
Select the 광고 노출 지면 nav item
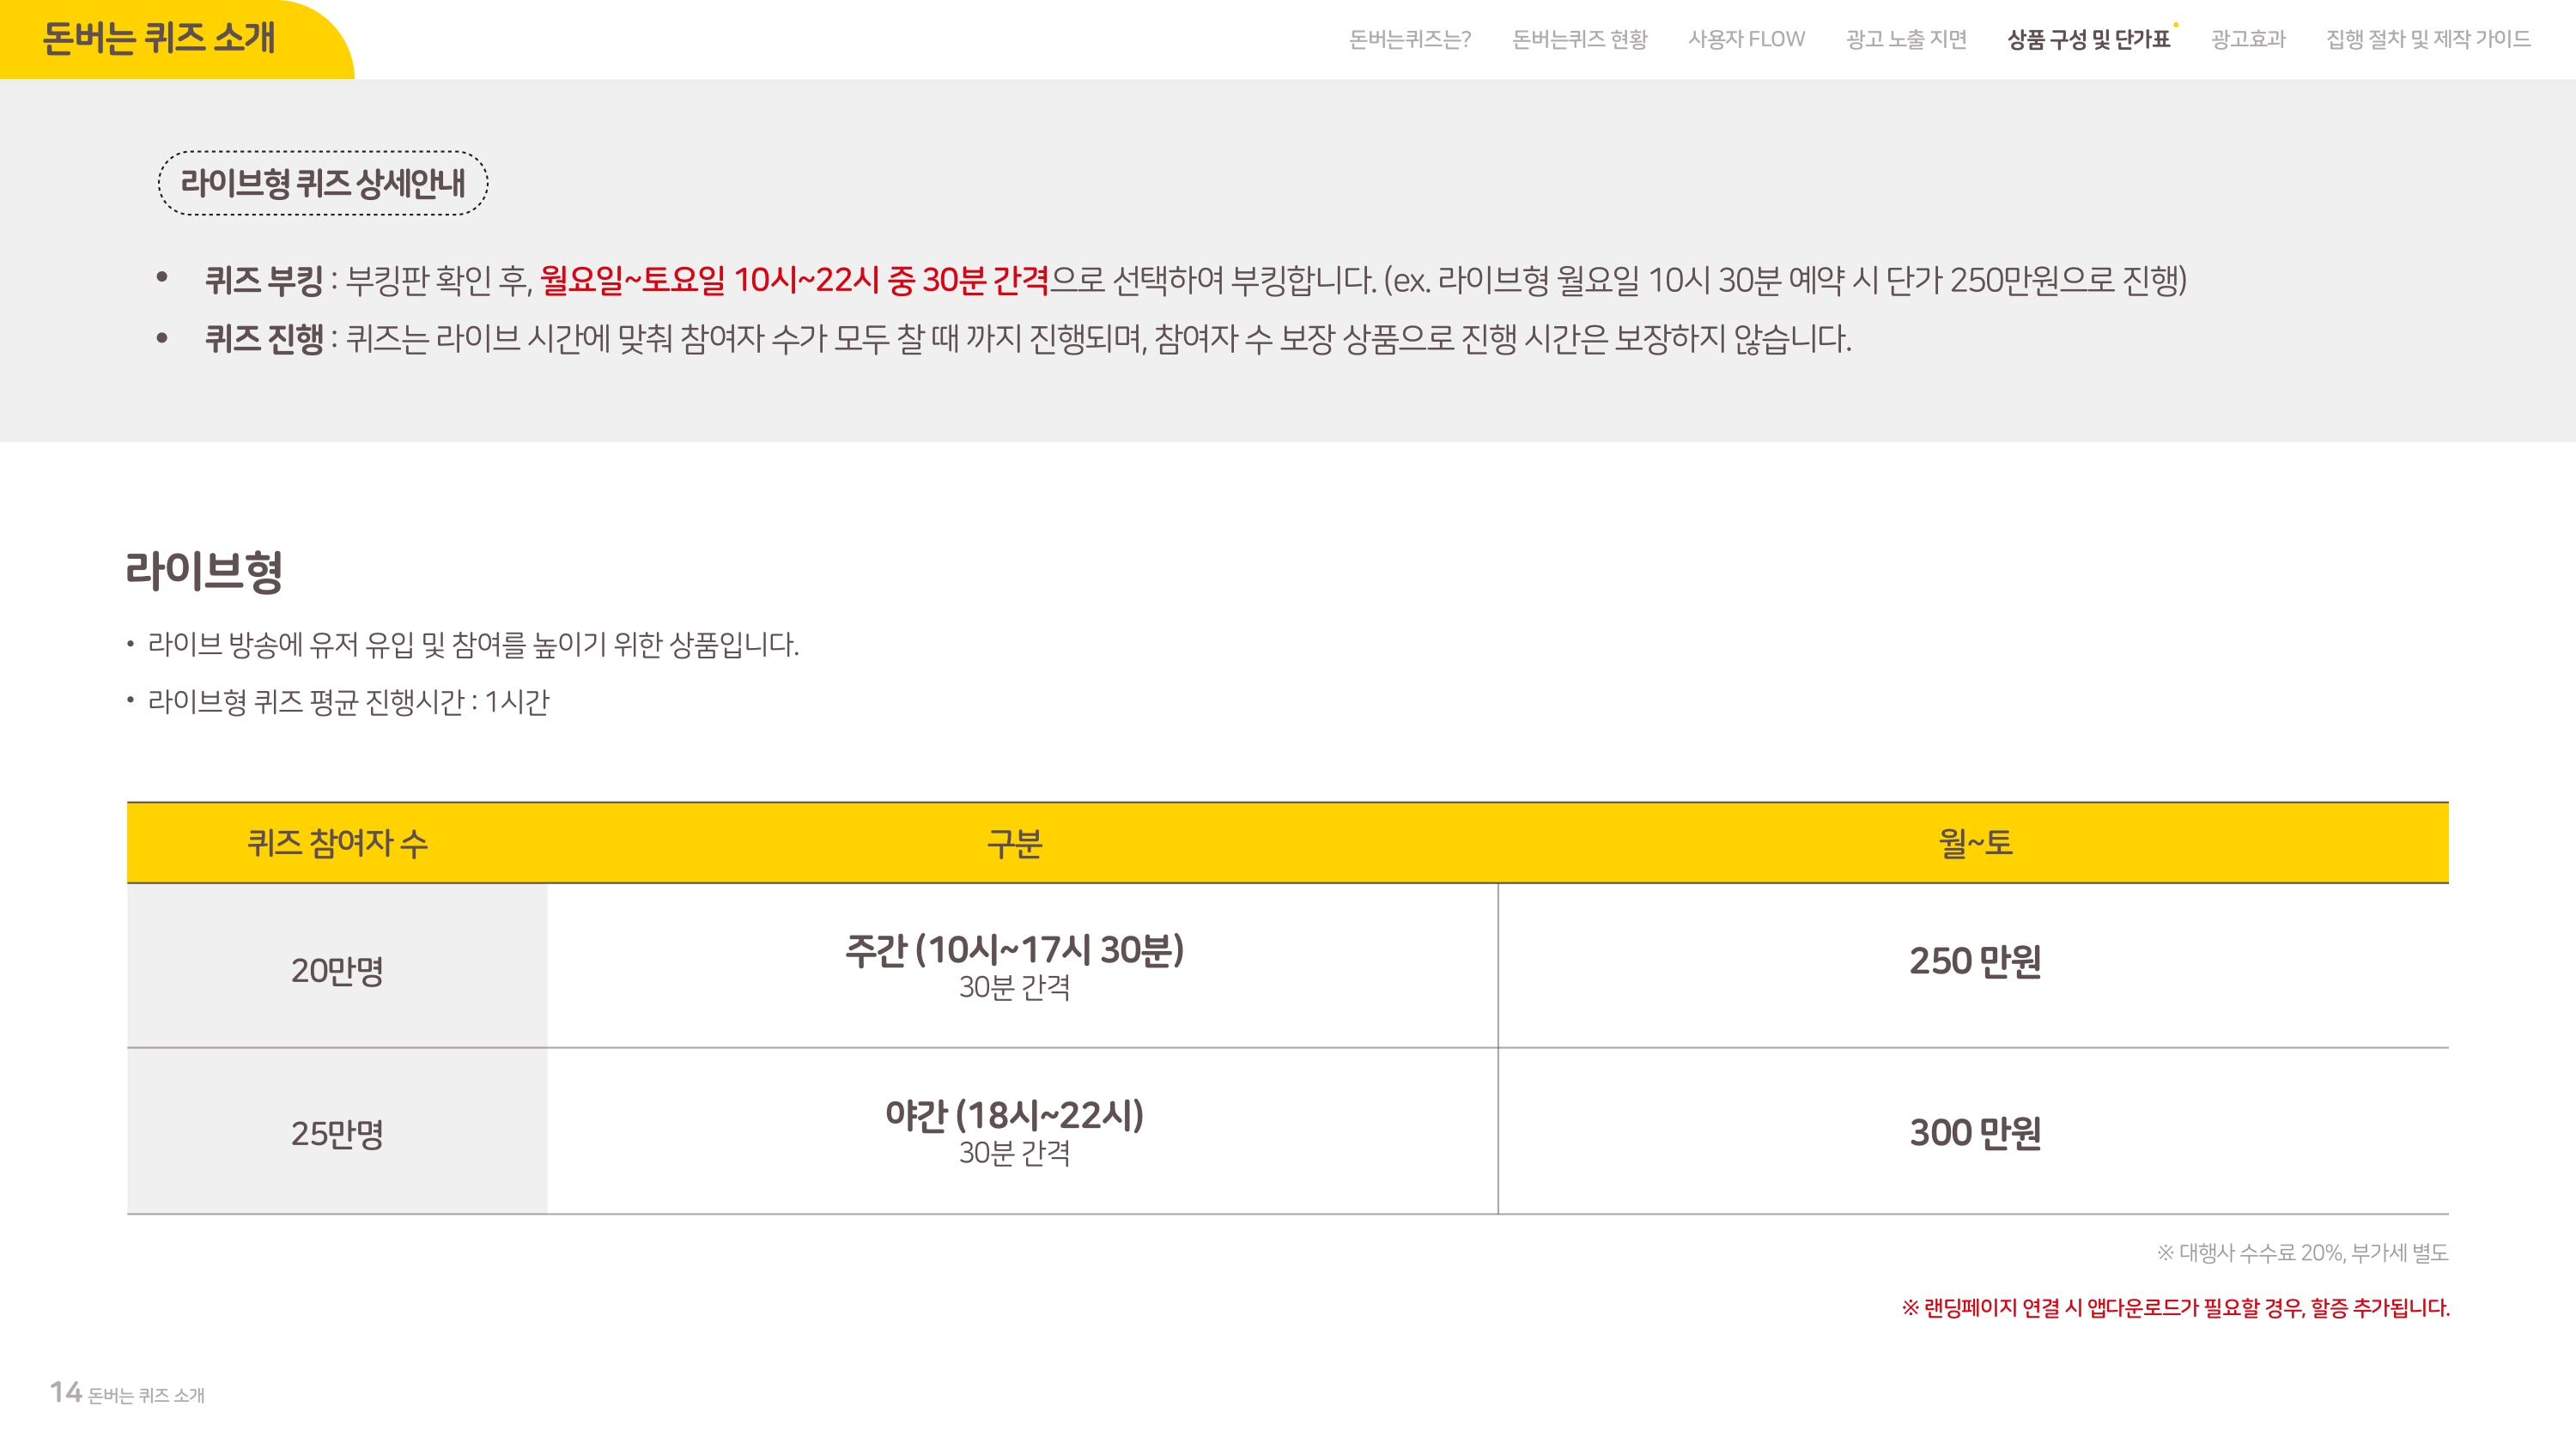(x=1906, y=39)
